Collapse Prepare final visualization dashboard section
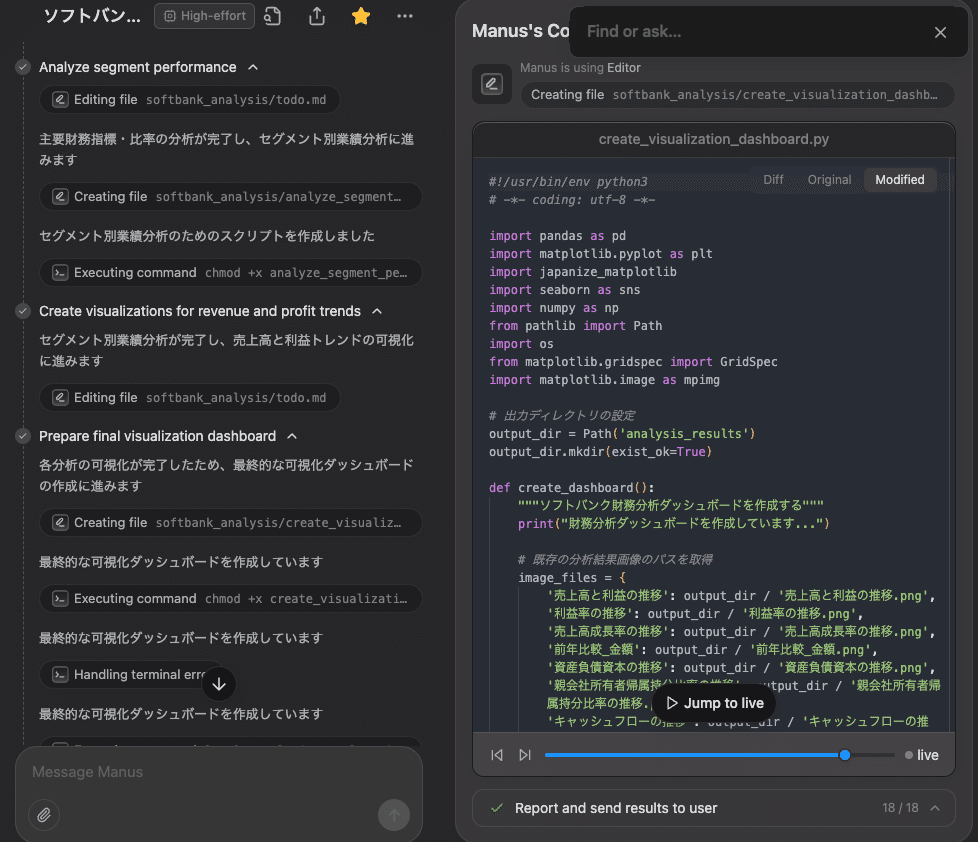 click(x=292, y=436)
